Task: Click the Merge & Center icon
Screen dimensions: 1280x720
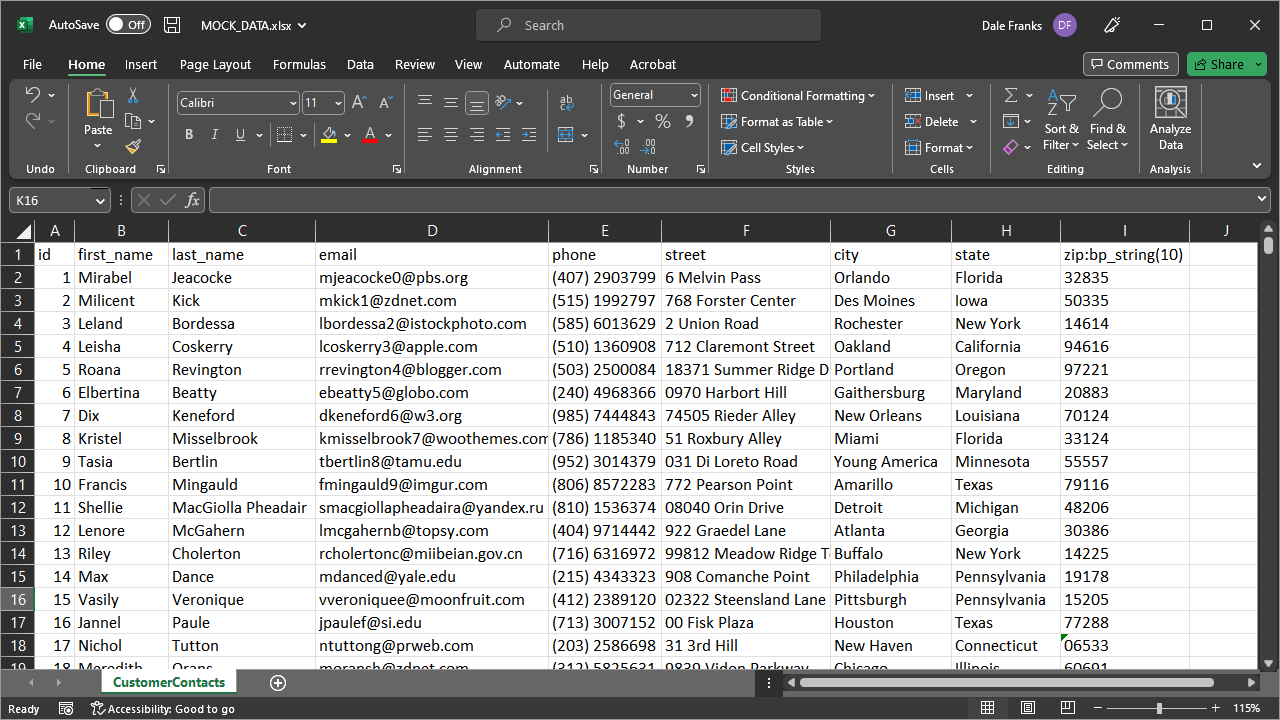Action: pos(566,135)
